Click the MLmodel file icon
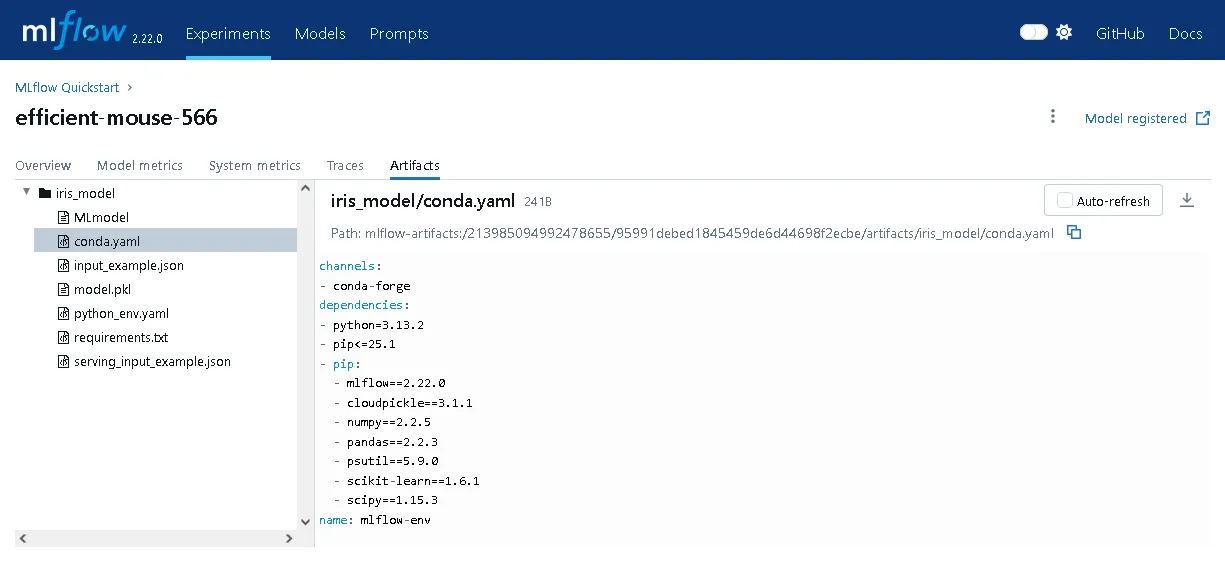This screenshot has height=568, width=1225. [64, 217]
